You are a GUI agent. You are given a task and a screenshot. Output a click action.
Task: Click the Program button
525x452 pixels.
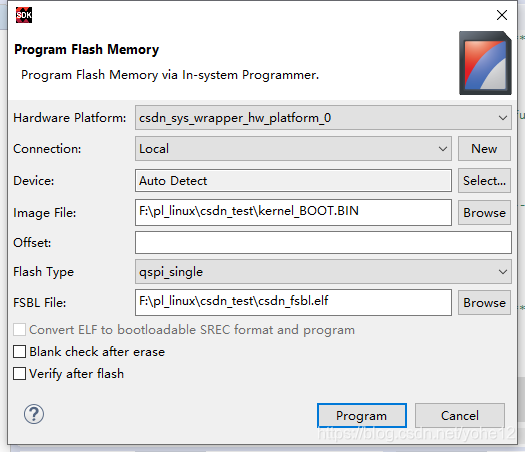[362, 416]
